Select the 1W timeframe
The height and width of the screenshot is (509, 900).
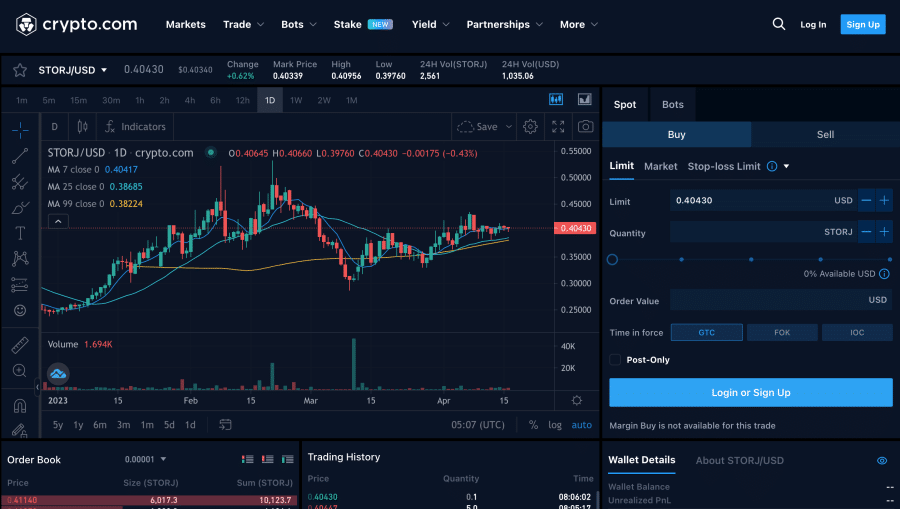pos(296,100)
